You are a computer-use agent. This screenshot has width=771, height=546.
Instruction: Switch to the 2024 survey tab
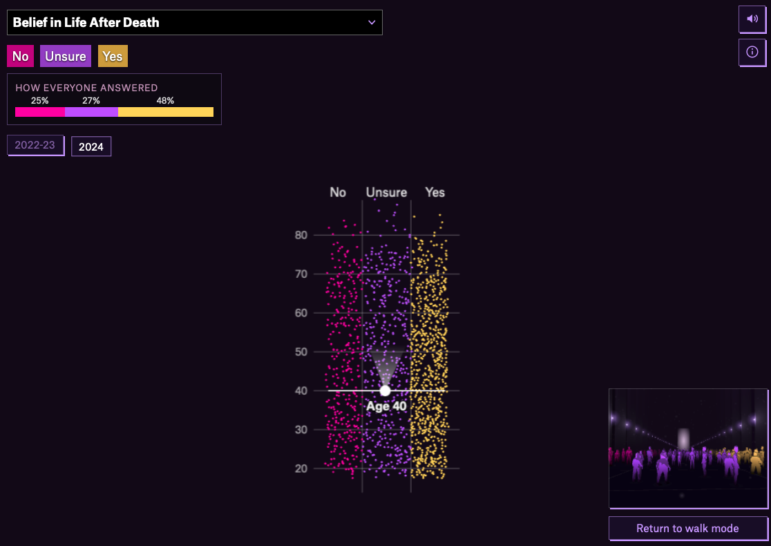pos(91,147)
